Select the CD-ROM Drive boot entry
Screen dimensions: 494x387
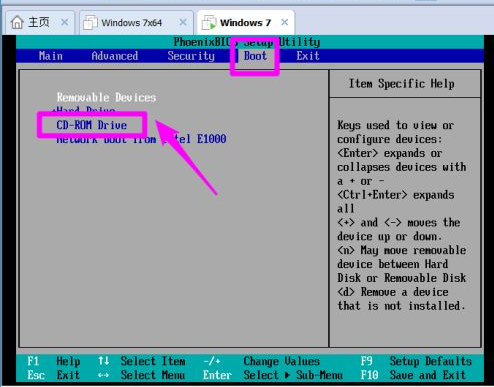(92, 125)
